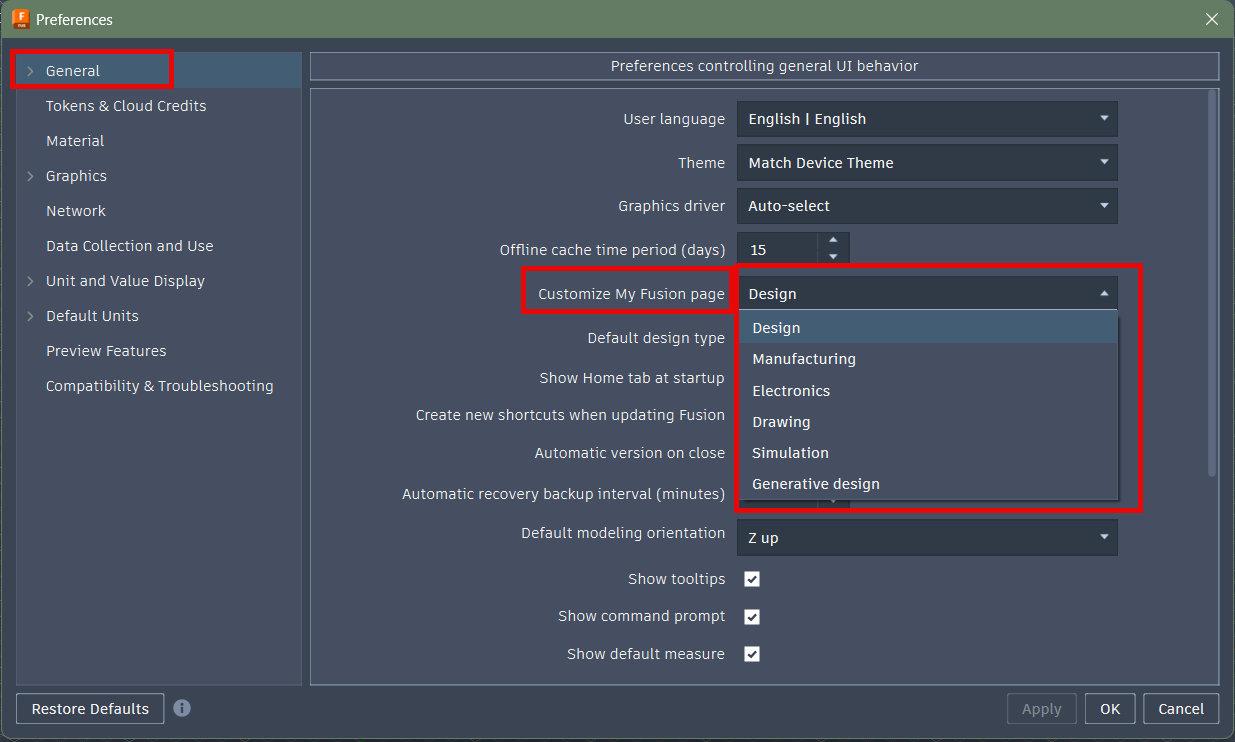Open the Default modeling orientation dropdown
This screenshot has width=1235, height=742.
927,538
